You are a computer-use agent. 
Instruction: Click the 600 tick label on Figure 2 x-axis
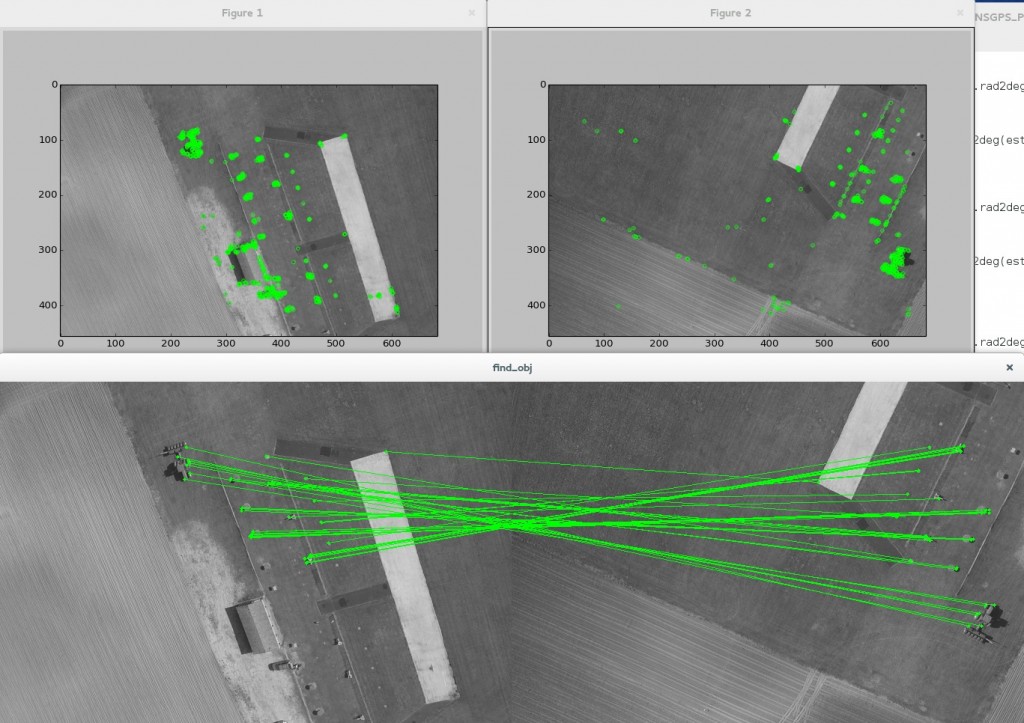pos(880,342)
